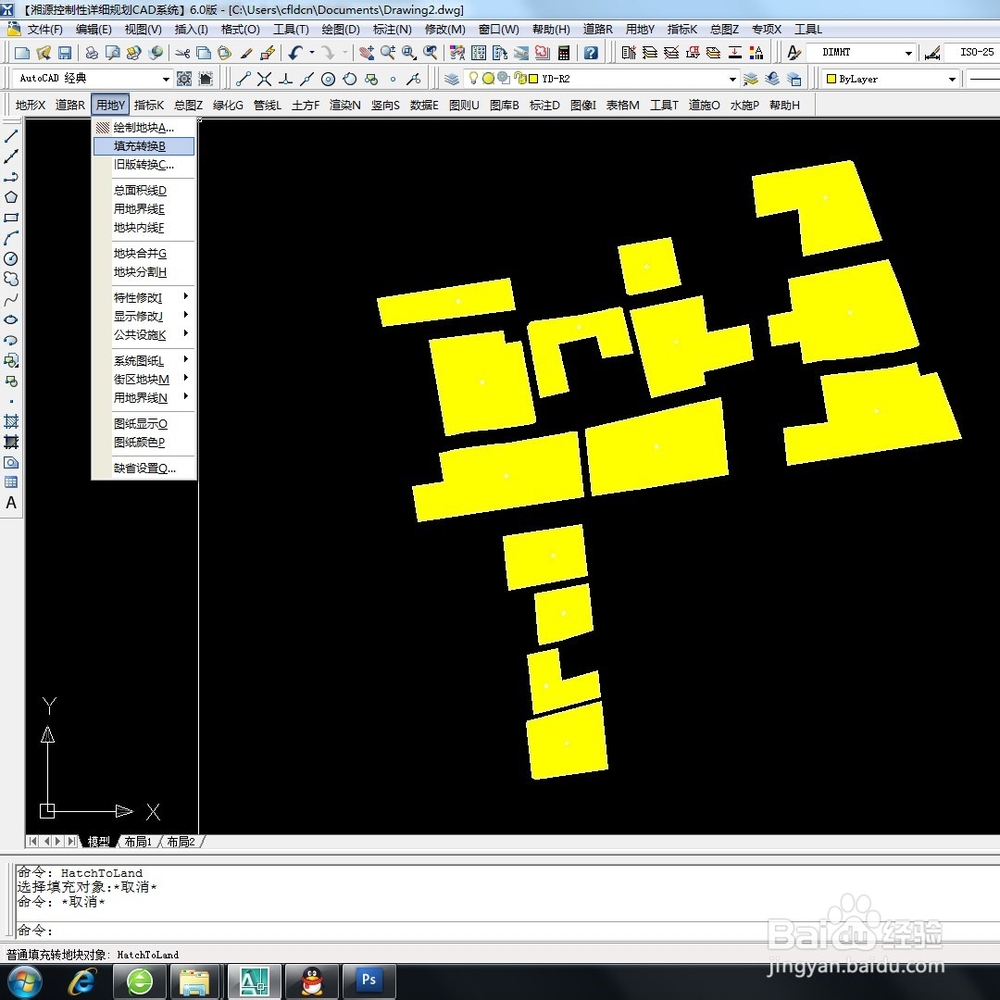Select the Hatch tool in left toolbar
This screenshot has width=1000, height=1000.
pyautogui.click(x=11, y=422)
